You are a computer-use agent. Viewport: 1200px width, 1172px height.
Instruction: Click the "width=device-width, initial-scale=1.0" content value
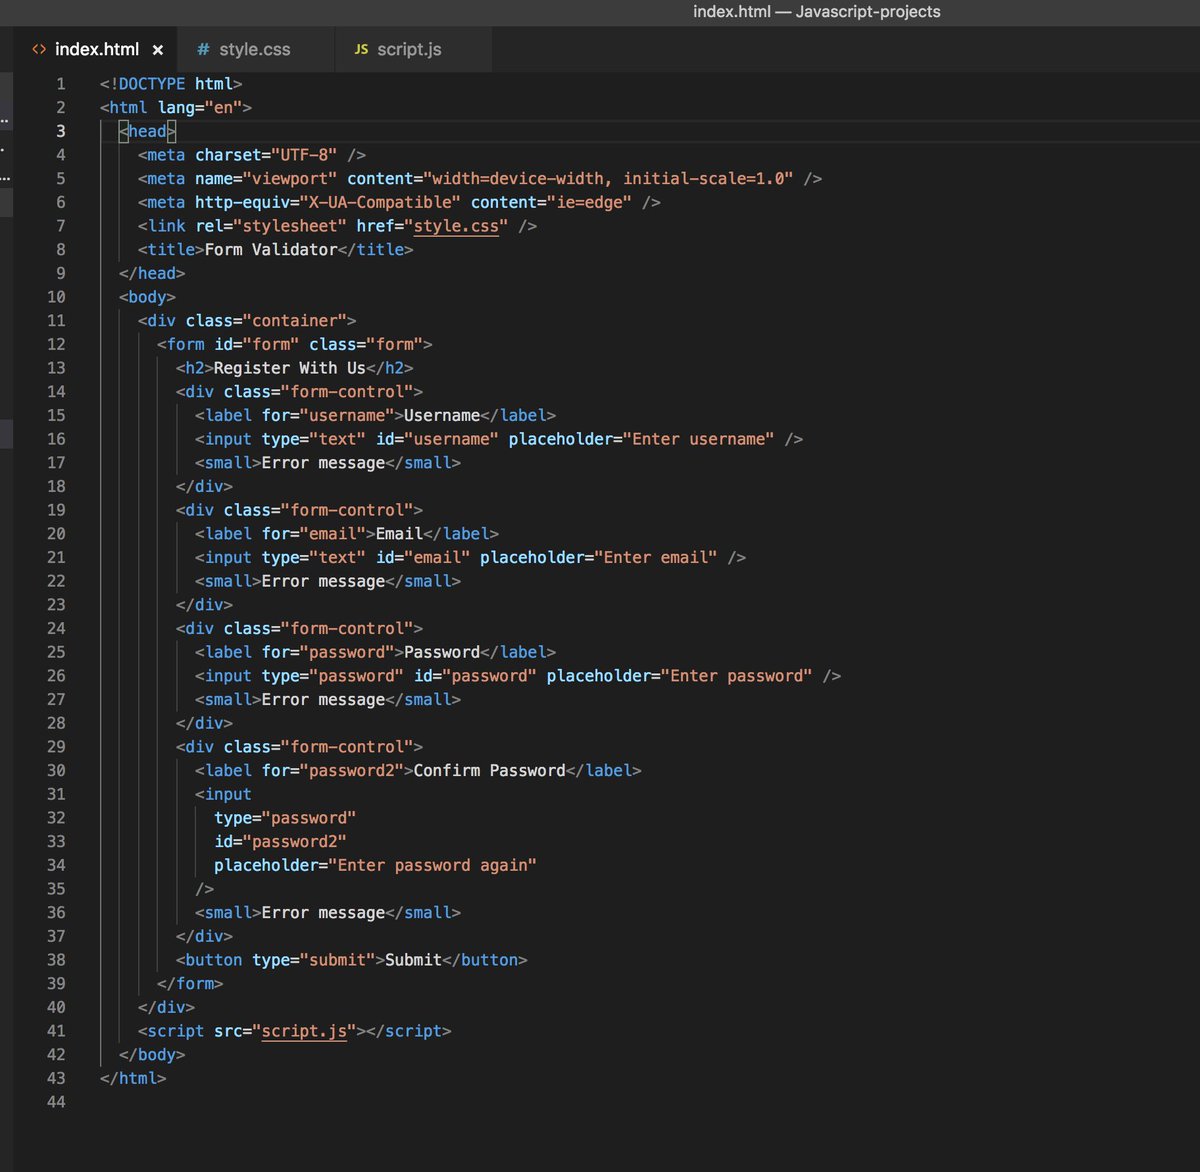pos(608,179)
